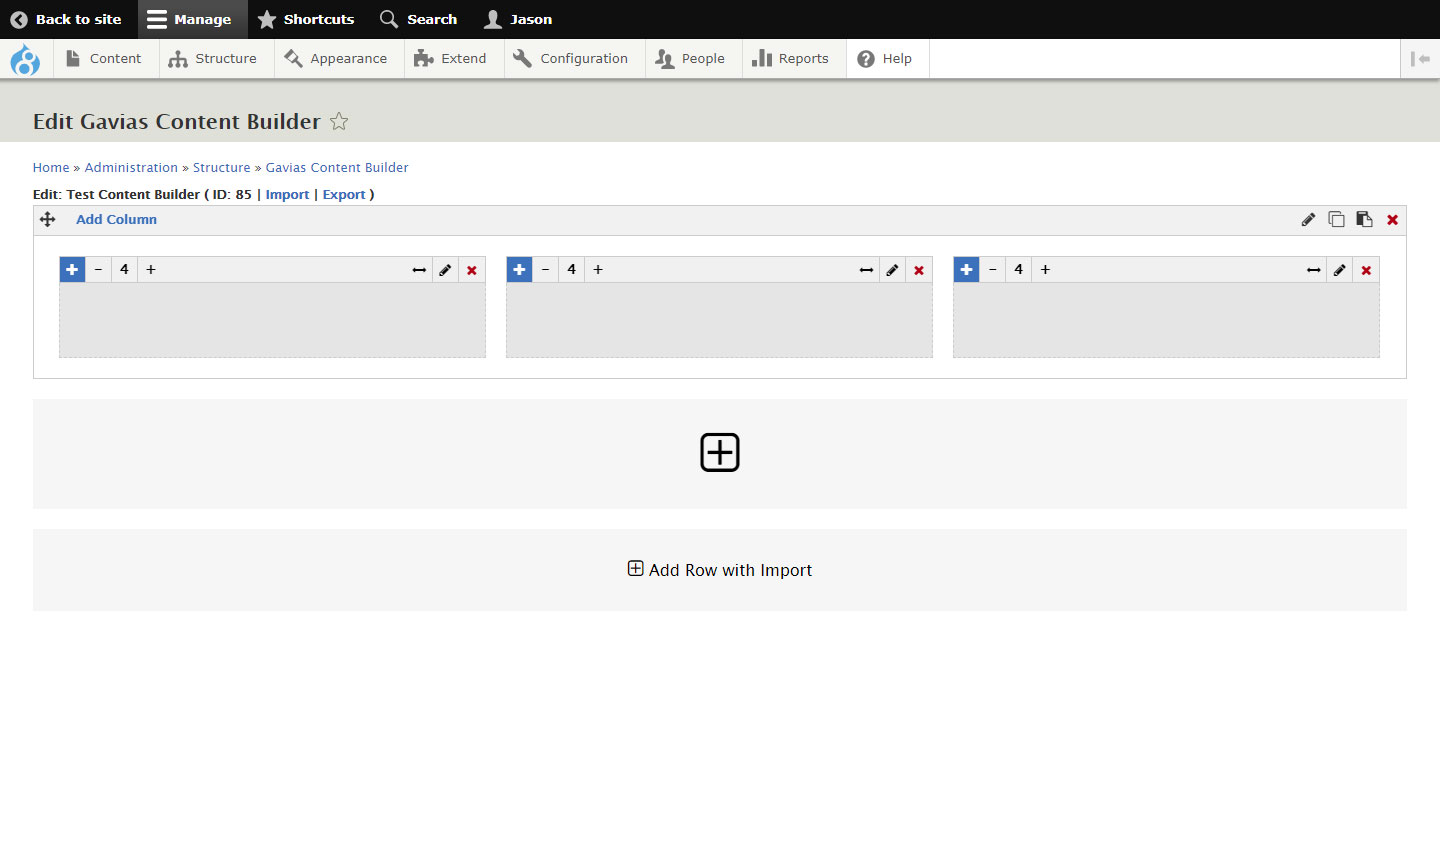Click the first column resize arrows icon
This screenshot has width=1440, height=843.
click(x=419, y=270)
